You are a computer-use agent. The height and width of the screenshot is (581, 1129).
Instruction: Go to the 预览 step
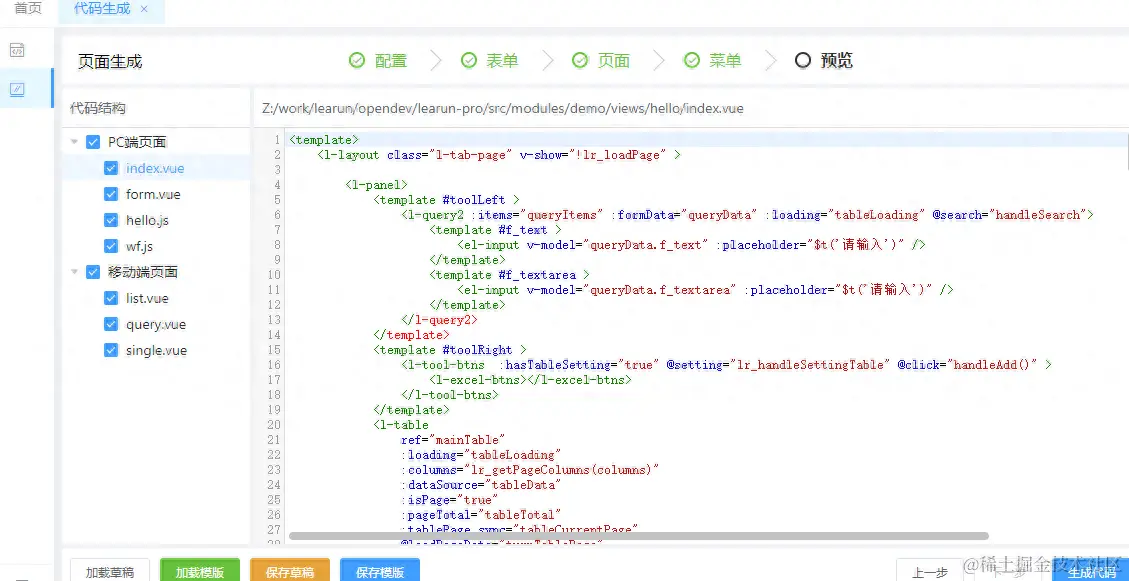[x=837, y=60]
